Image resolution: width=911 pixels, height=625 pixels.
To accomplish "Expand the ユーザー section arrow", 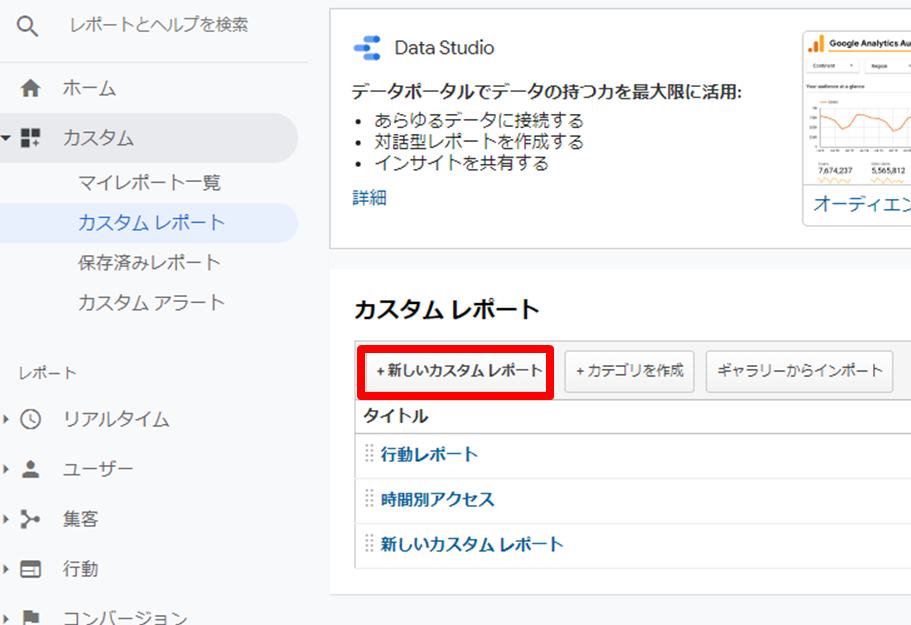I will pyautogui.click(x=7, y=469).
